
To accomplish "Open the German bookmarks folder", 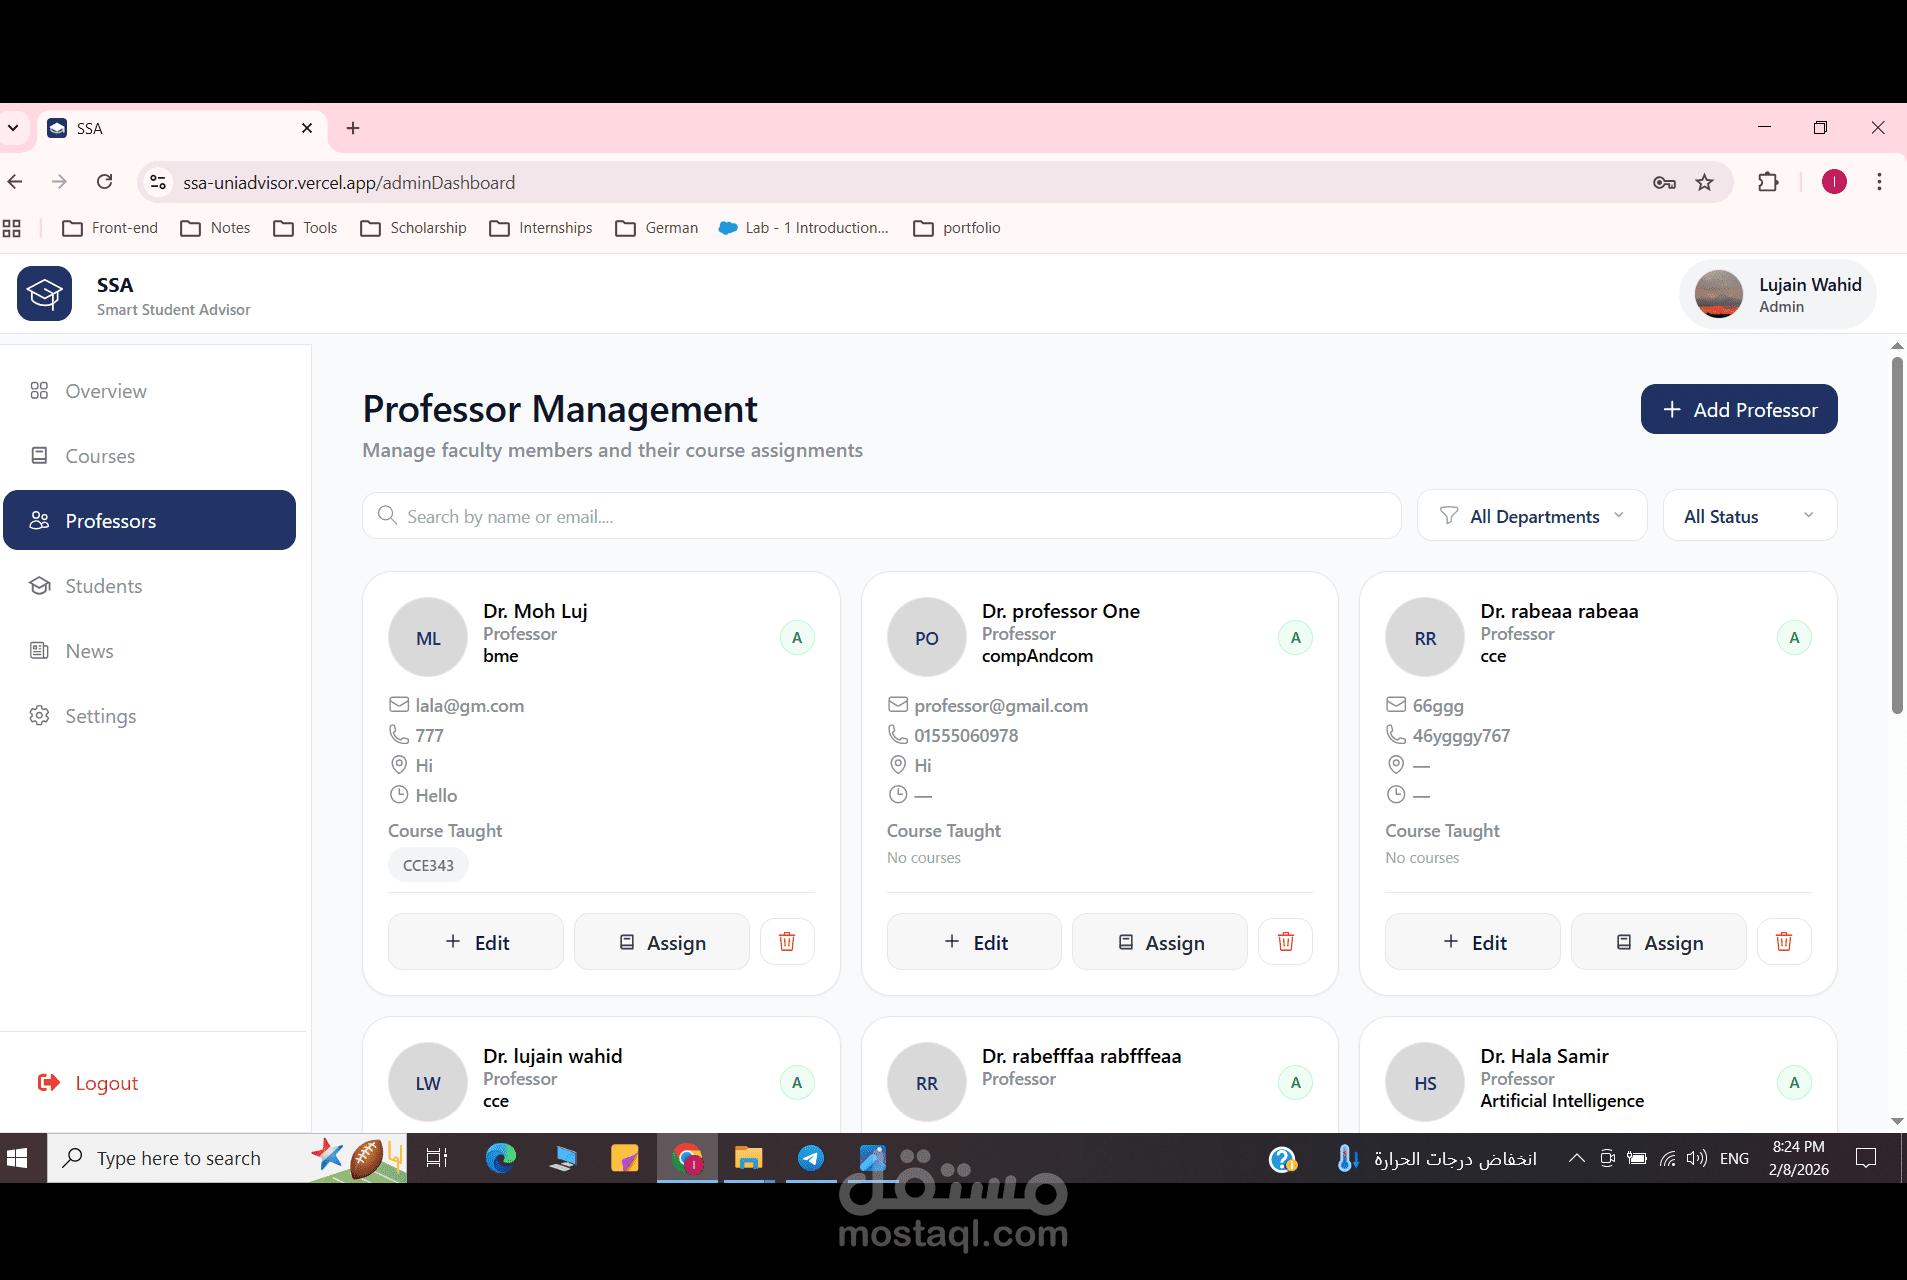I will (x=657, y=228).
